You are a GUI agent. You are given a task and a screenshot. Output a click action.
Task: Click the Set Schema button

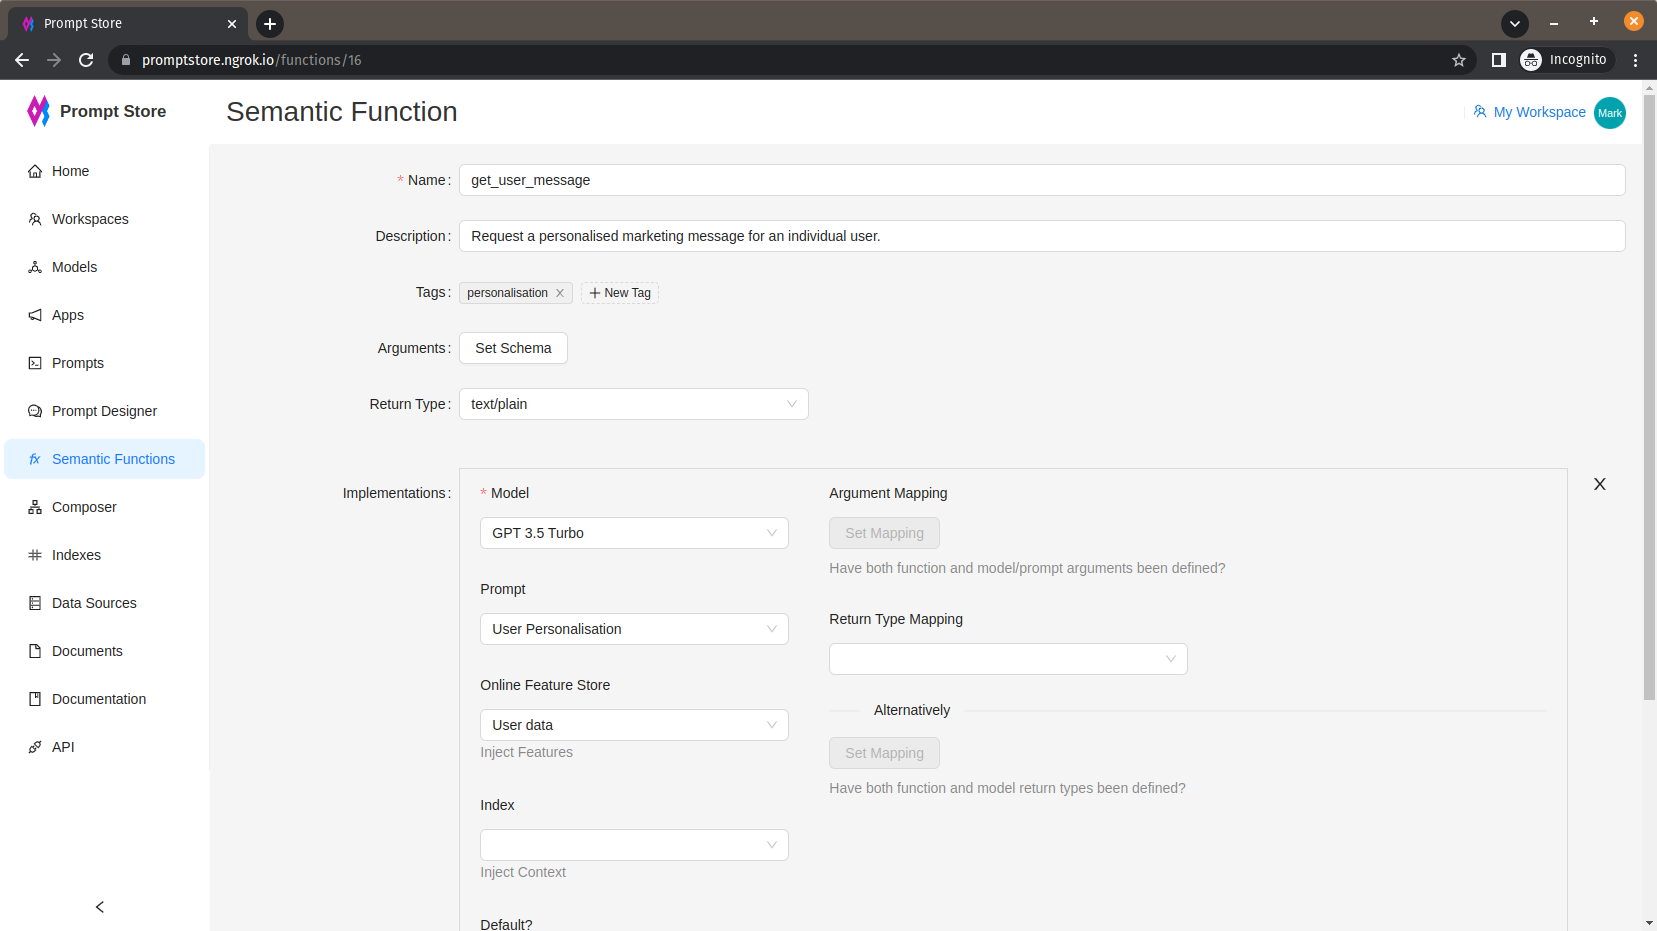[x=513, y=348]
